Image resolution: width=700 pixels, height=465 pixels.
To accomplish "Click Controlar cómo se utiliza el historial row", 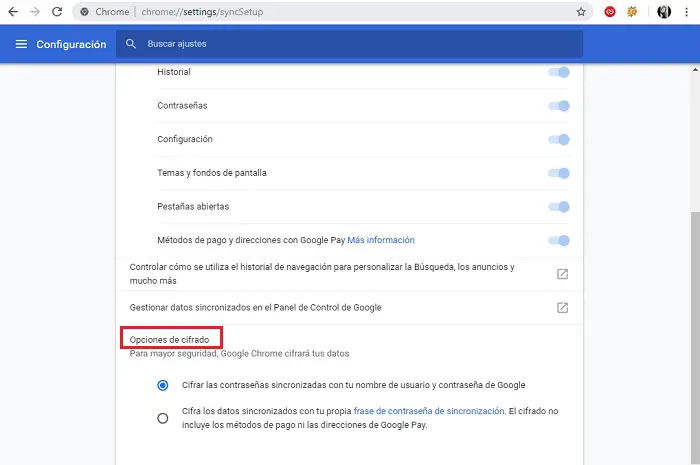I will click(349, 274).
